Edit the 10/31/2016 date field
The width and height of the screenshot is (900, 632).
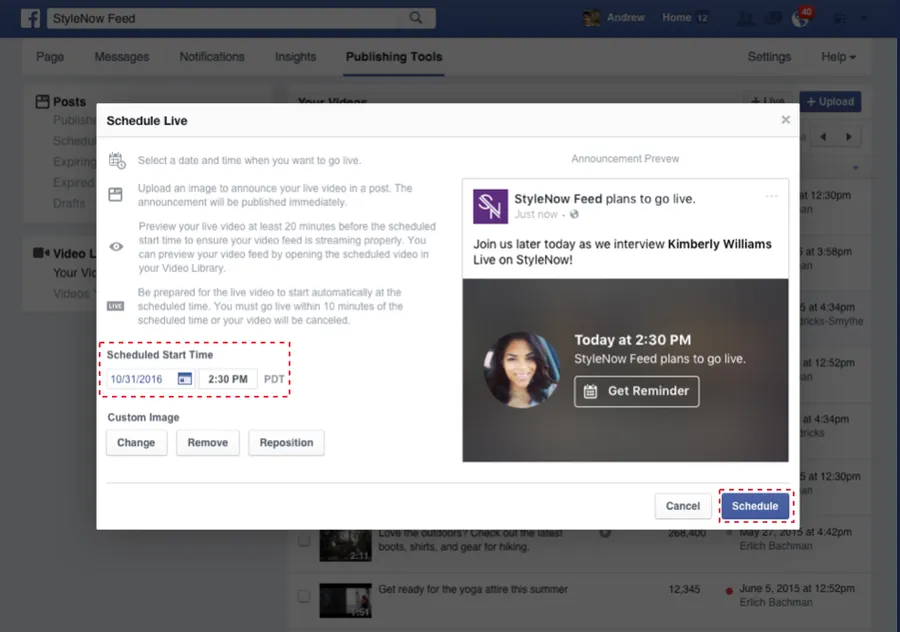pyautogui.click(x=136, y=379)
